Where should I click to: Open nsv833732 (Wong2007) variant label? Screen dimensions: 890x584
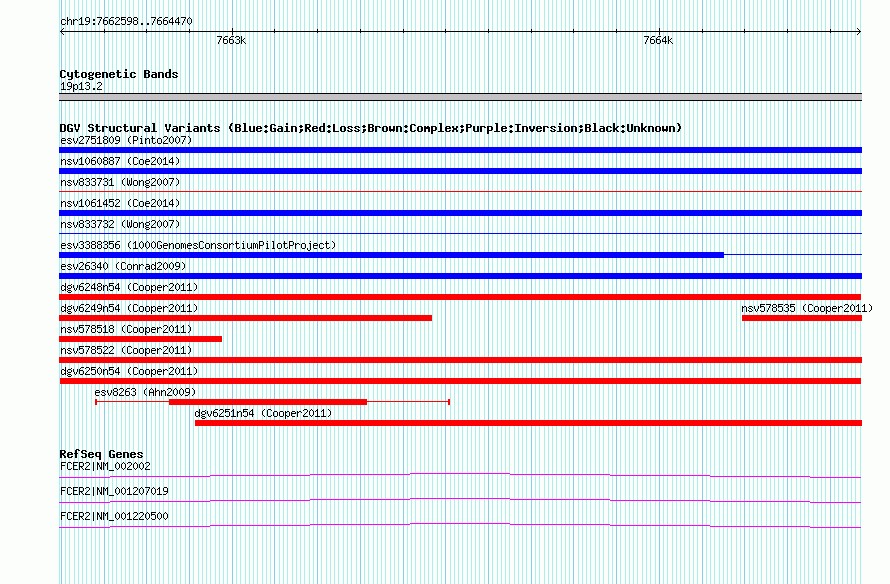click(120, 224)
